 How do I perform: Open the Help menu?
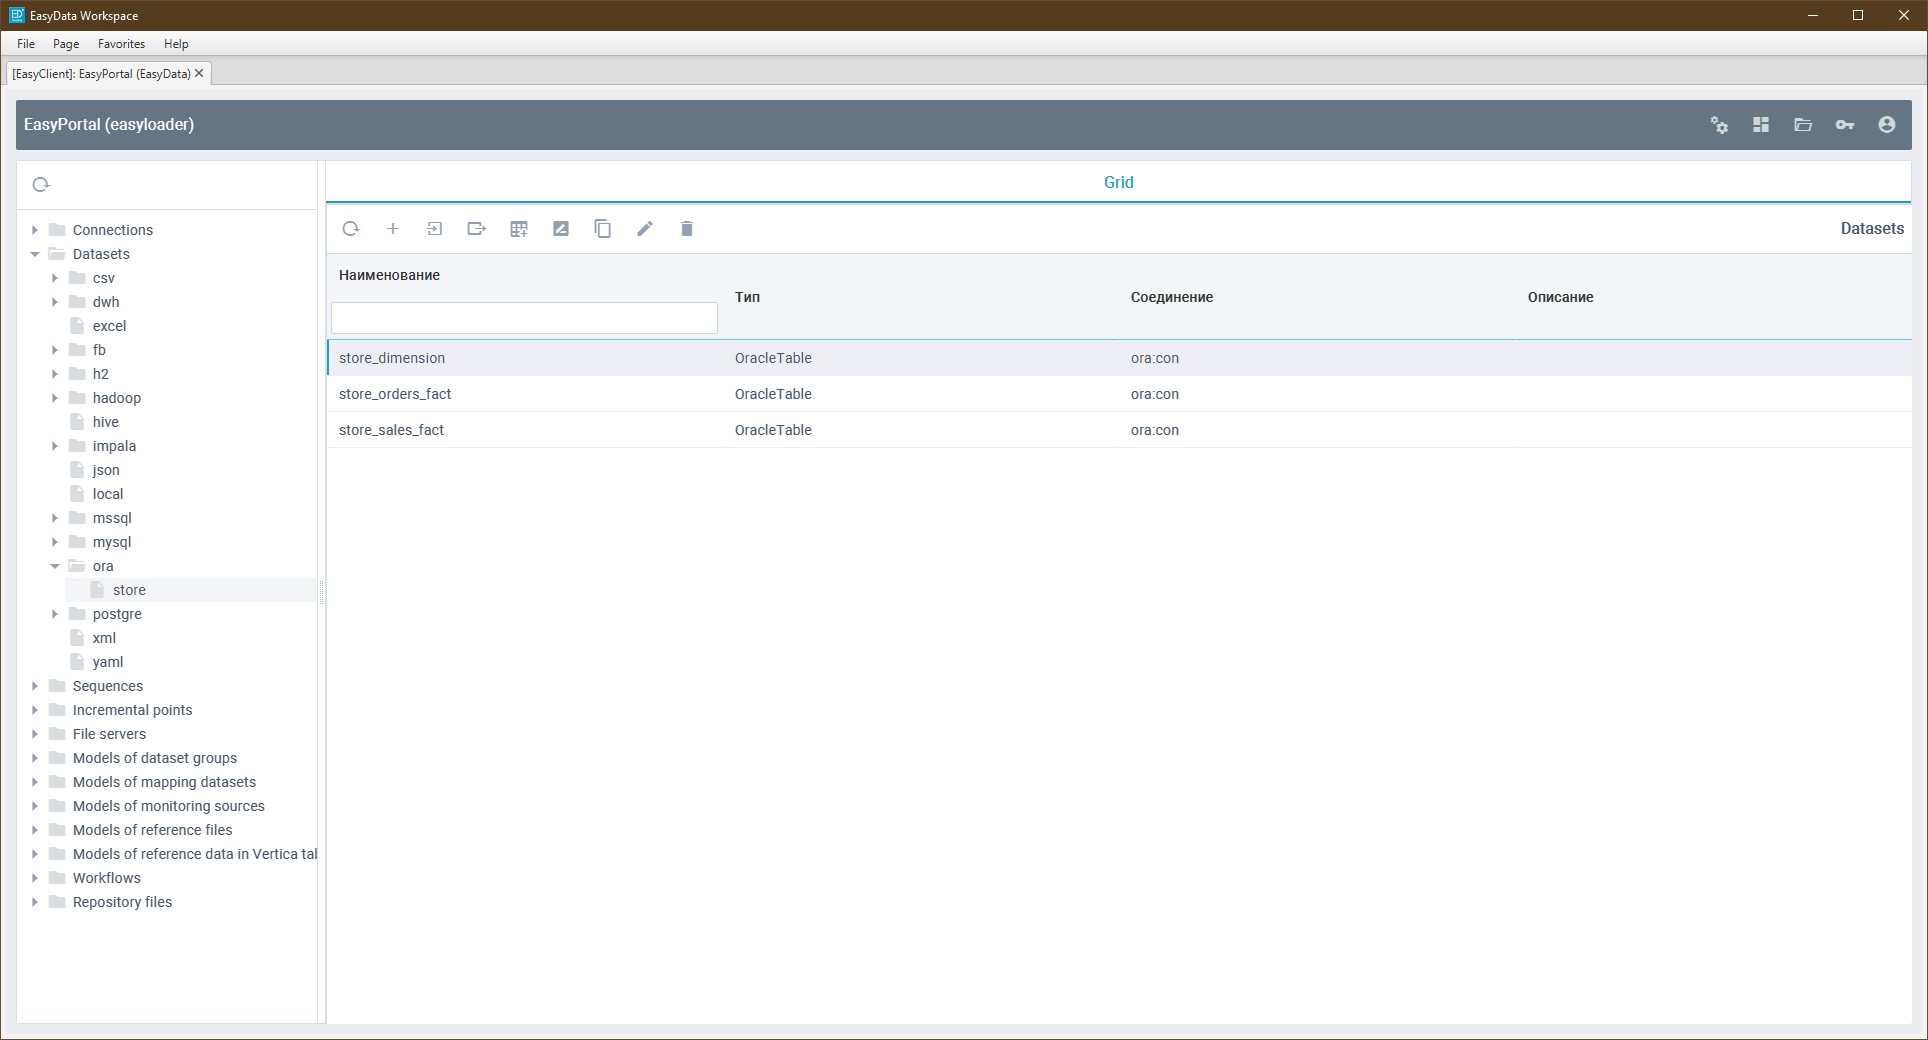pyautogui.click(x=176, y=44)
